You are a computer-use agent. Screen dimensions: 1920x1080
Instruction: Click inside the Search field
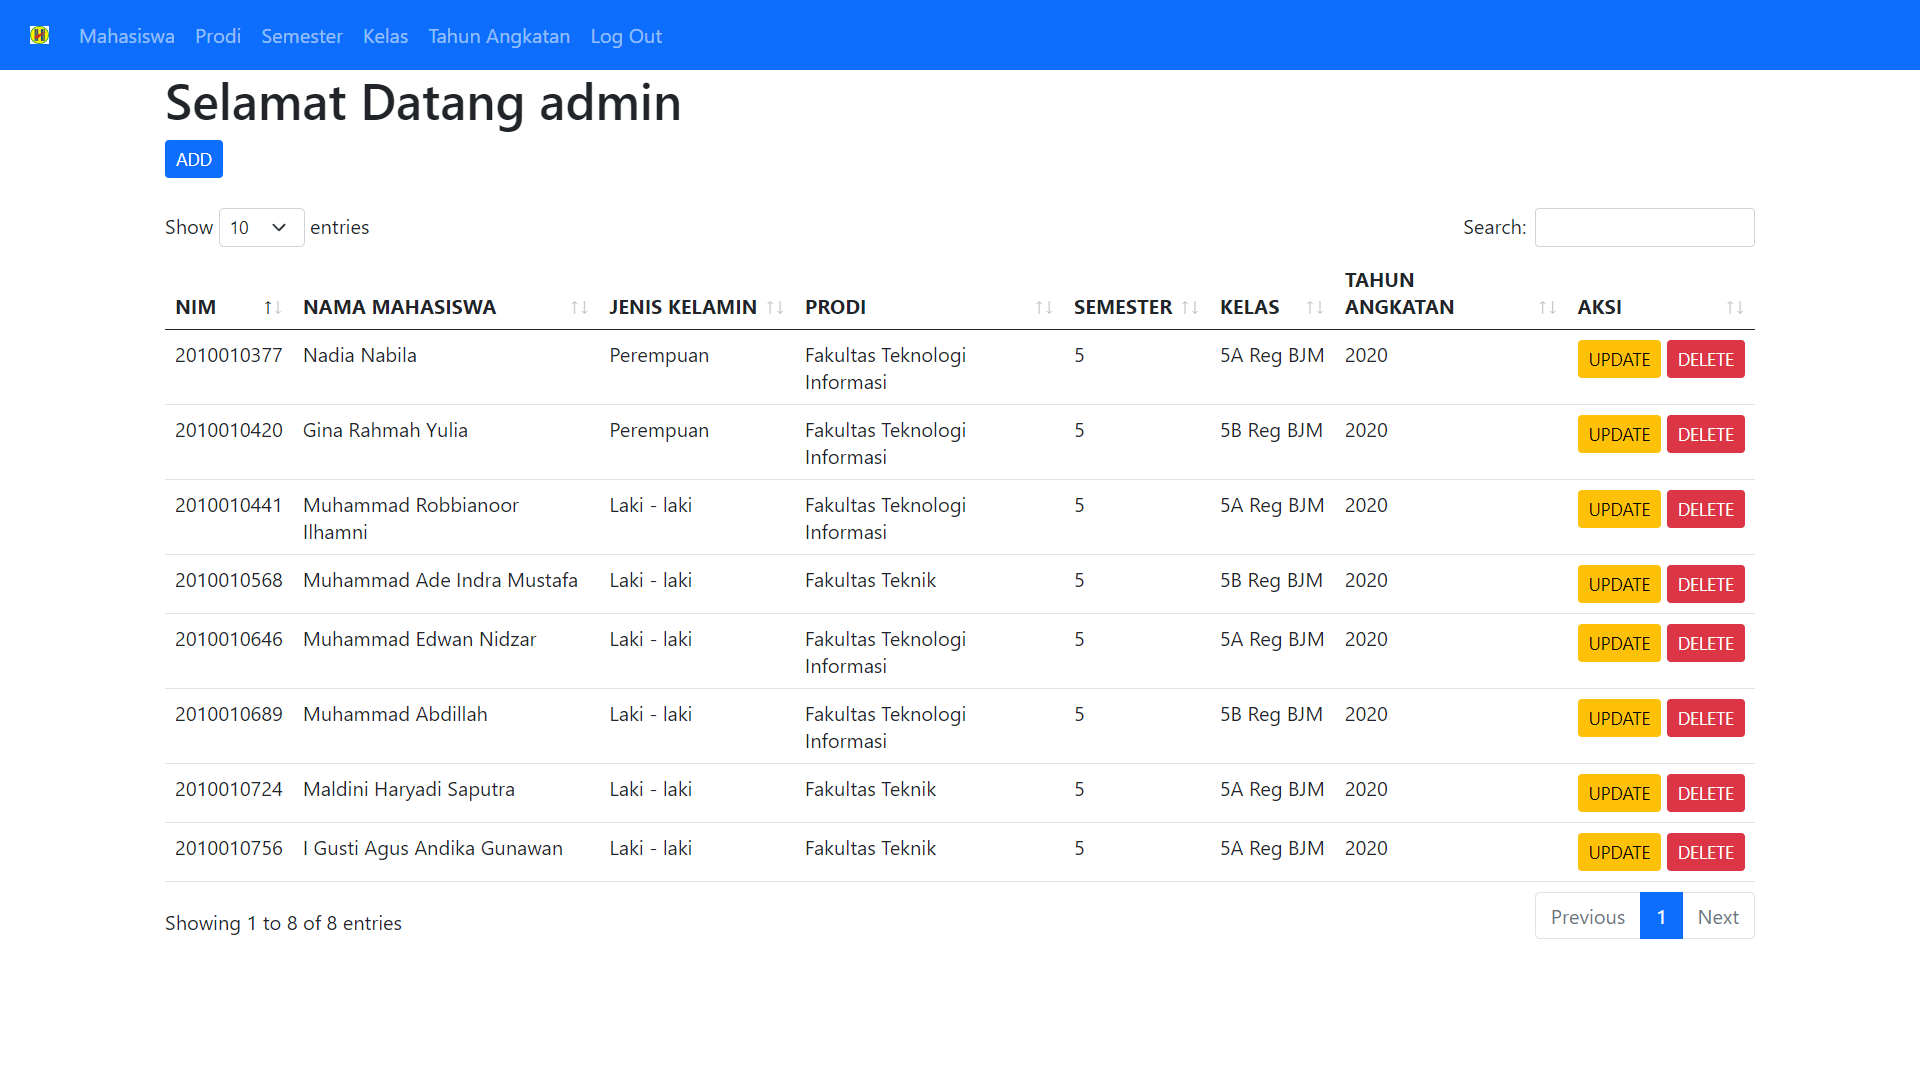1644,227
